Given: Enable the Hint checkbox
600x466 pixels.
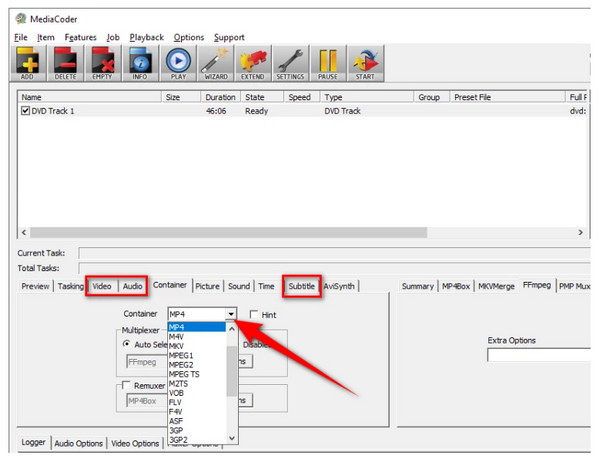Looking at the screenshot, I should 254,314.
